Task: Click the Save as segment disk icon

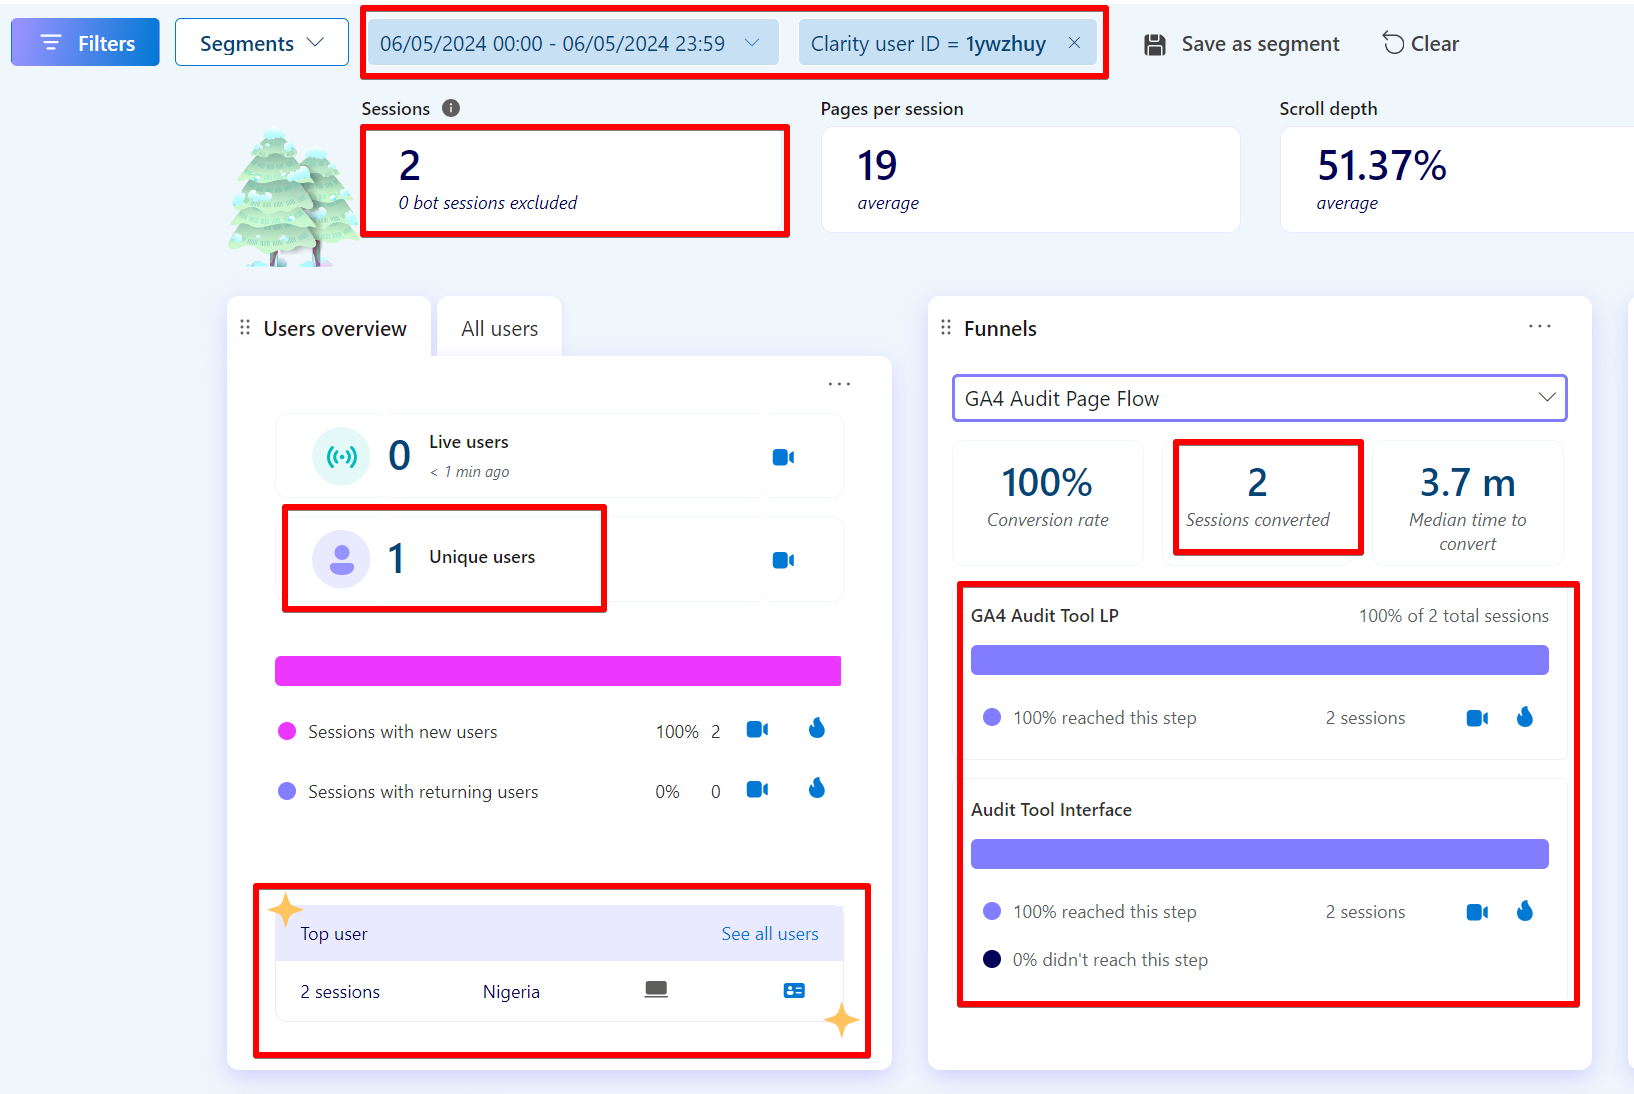Action: 1155,43
